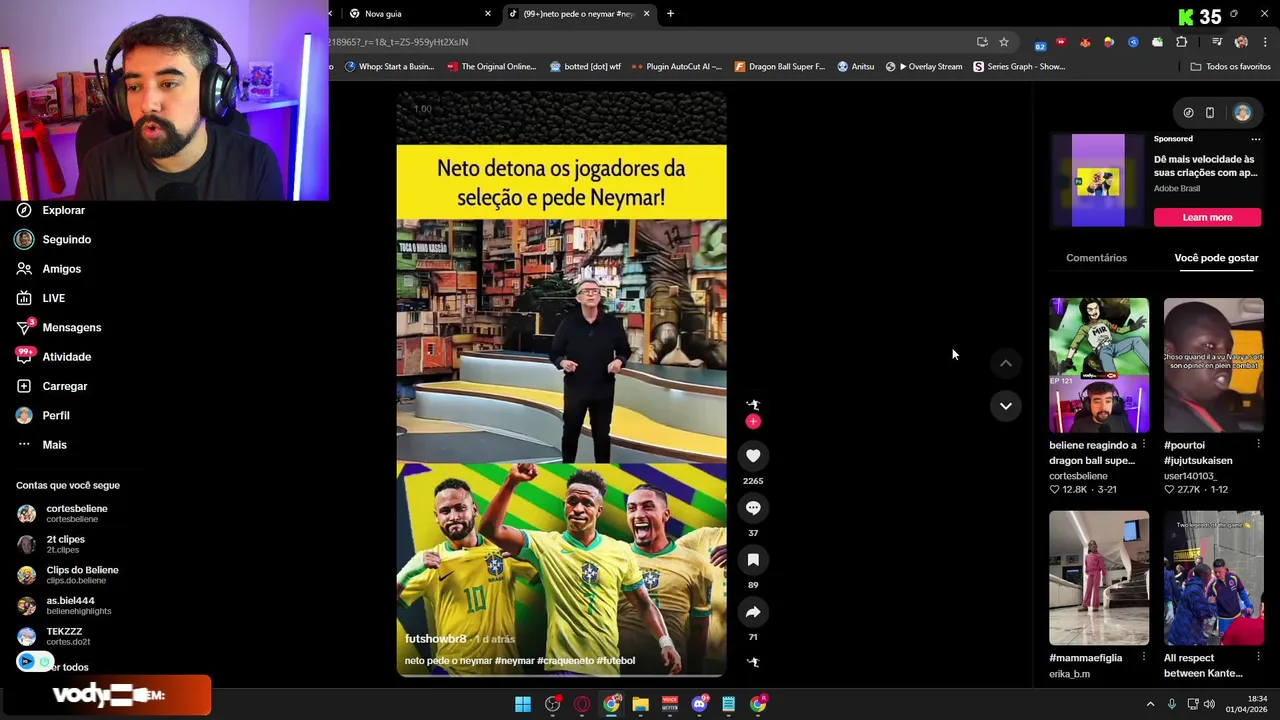Switch to Você pode gostar tab
Image resolution: width=1280 pixels, height=720 pixels.
pos(1216,258)
